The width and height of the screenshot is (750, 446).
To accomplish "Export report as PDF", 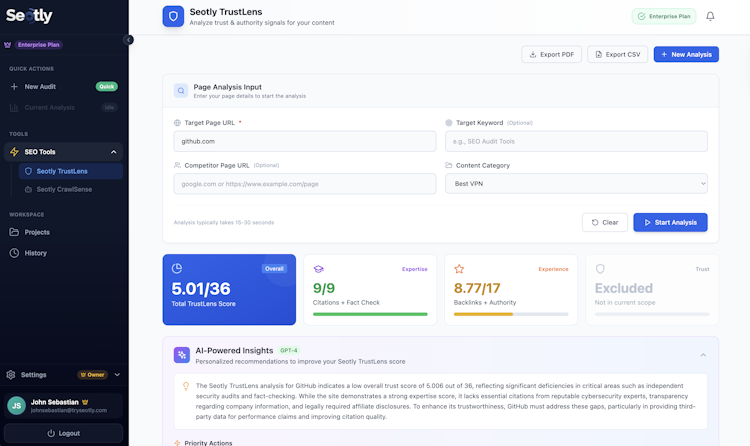I will [551, 55].
